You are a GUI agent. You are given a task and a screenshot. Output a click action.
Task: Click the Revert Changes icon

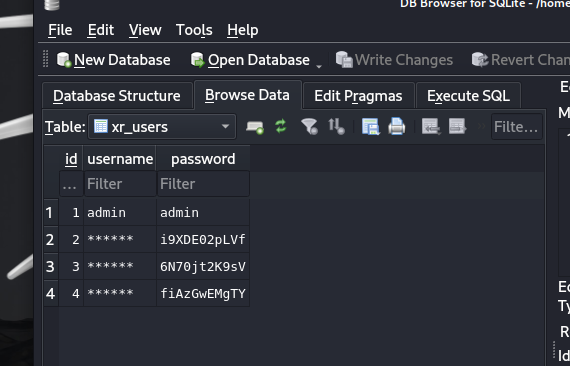point(480,60)
